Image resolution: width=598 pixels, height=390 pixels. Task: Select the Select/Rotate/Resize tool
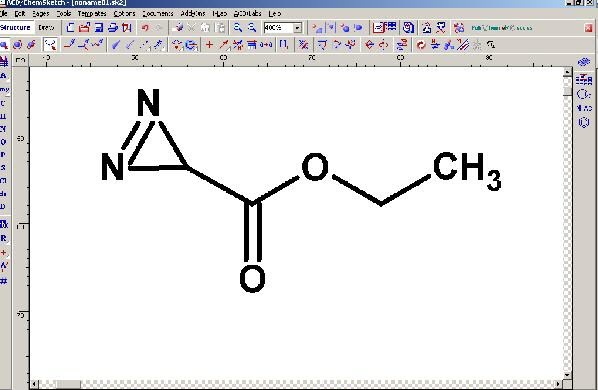point(18,45)
